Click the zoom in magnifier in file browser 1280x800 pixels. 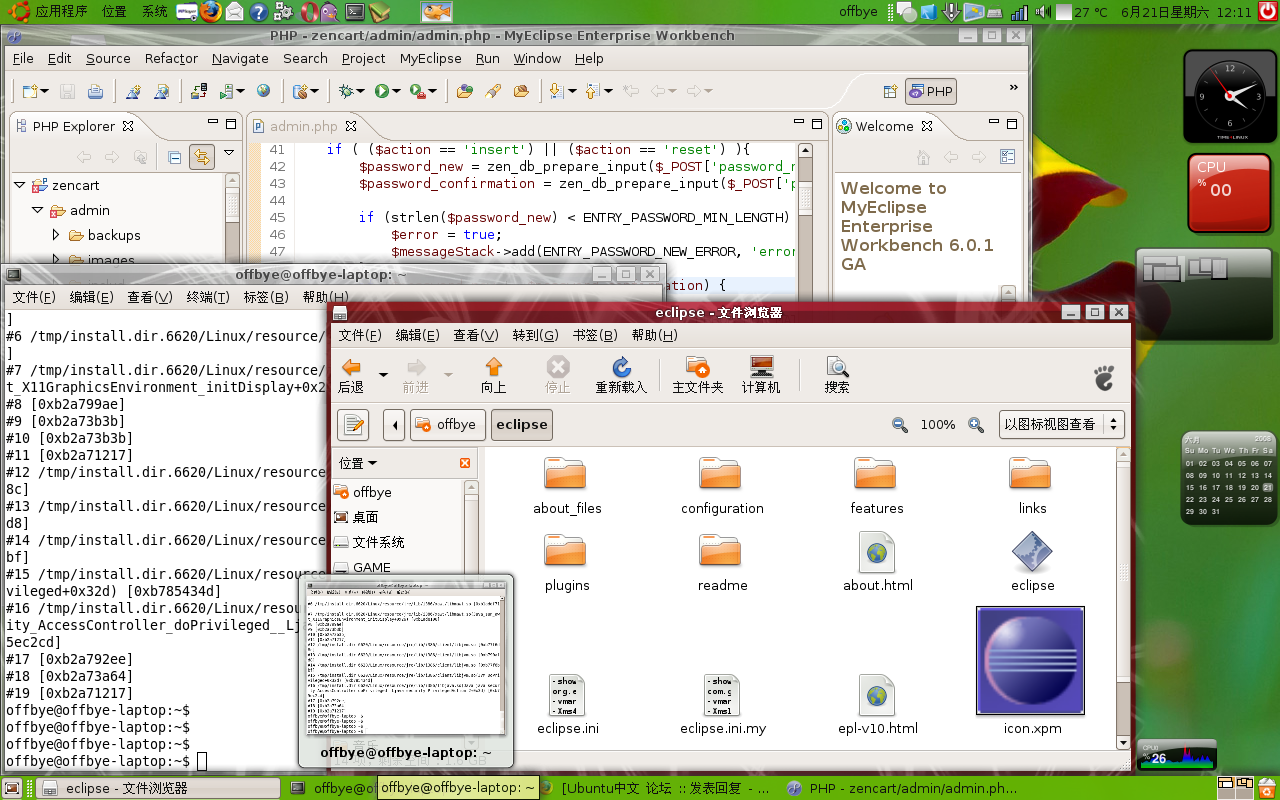(976, 425)
